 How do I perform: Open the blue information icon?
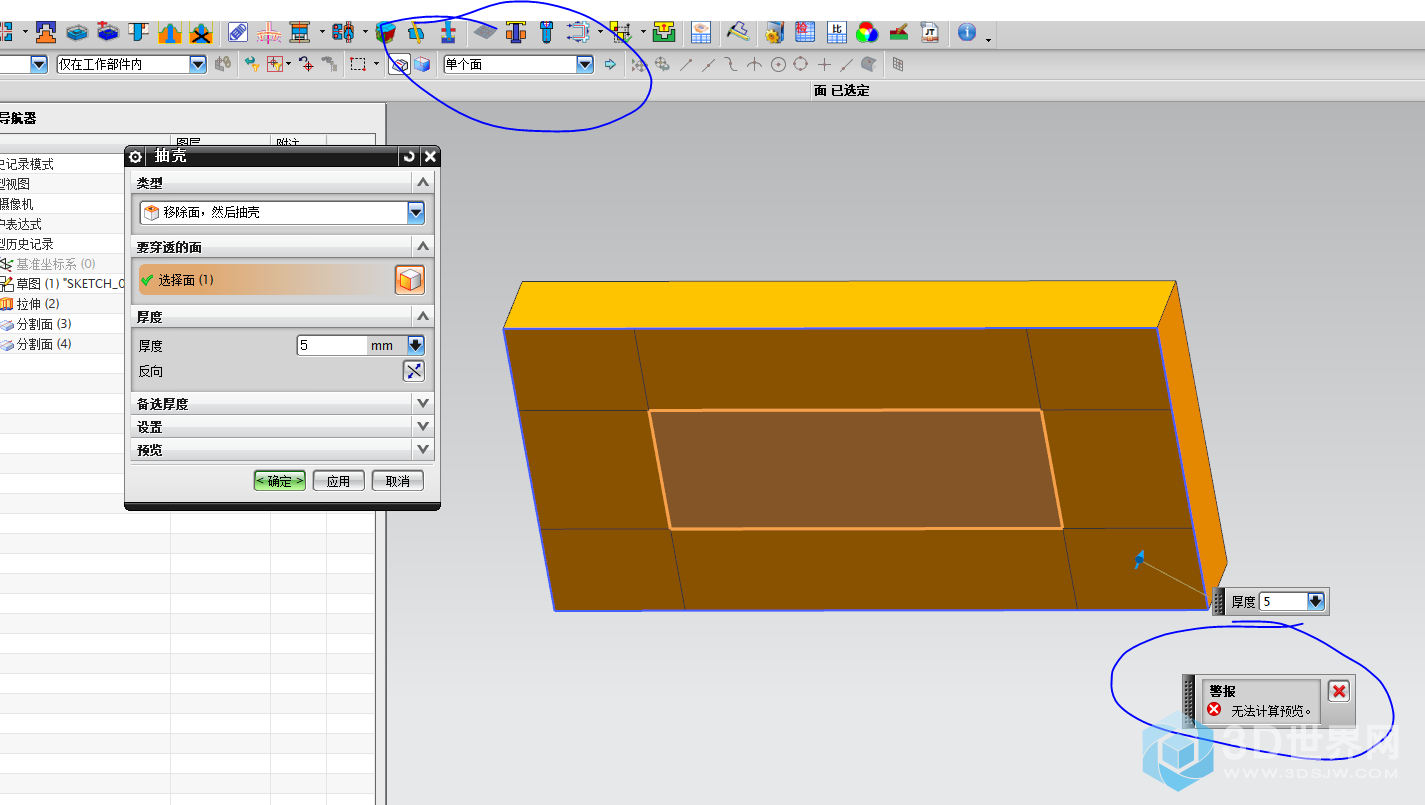click(966, 32)
